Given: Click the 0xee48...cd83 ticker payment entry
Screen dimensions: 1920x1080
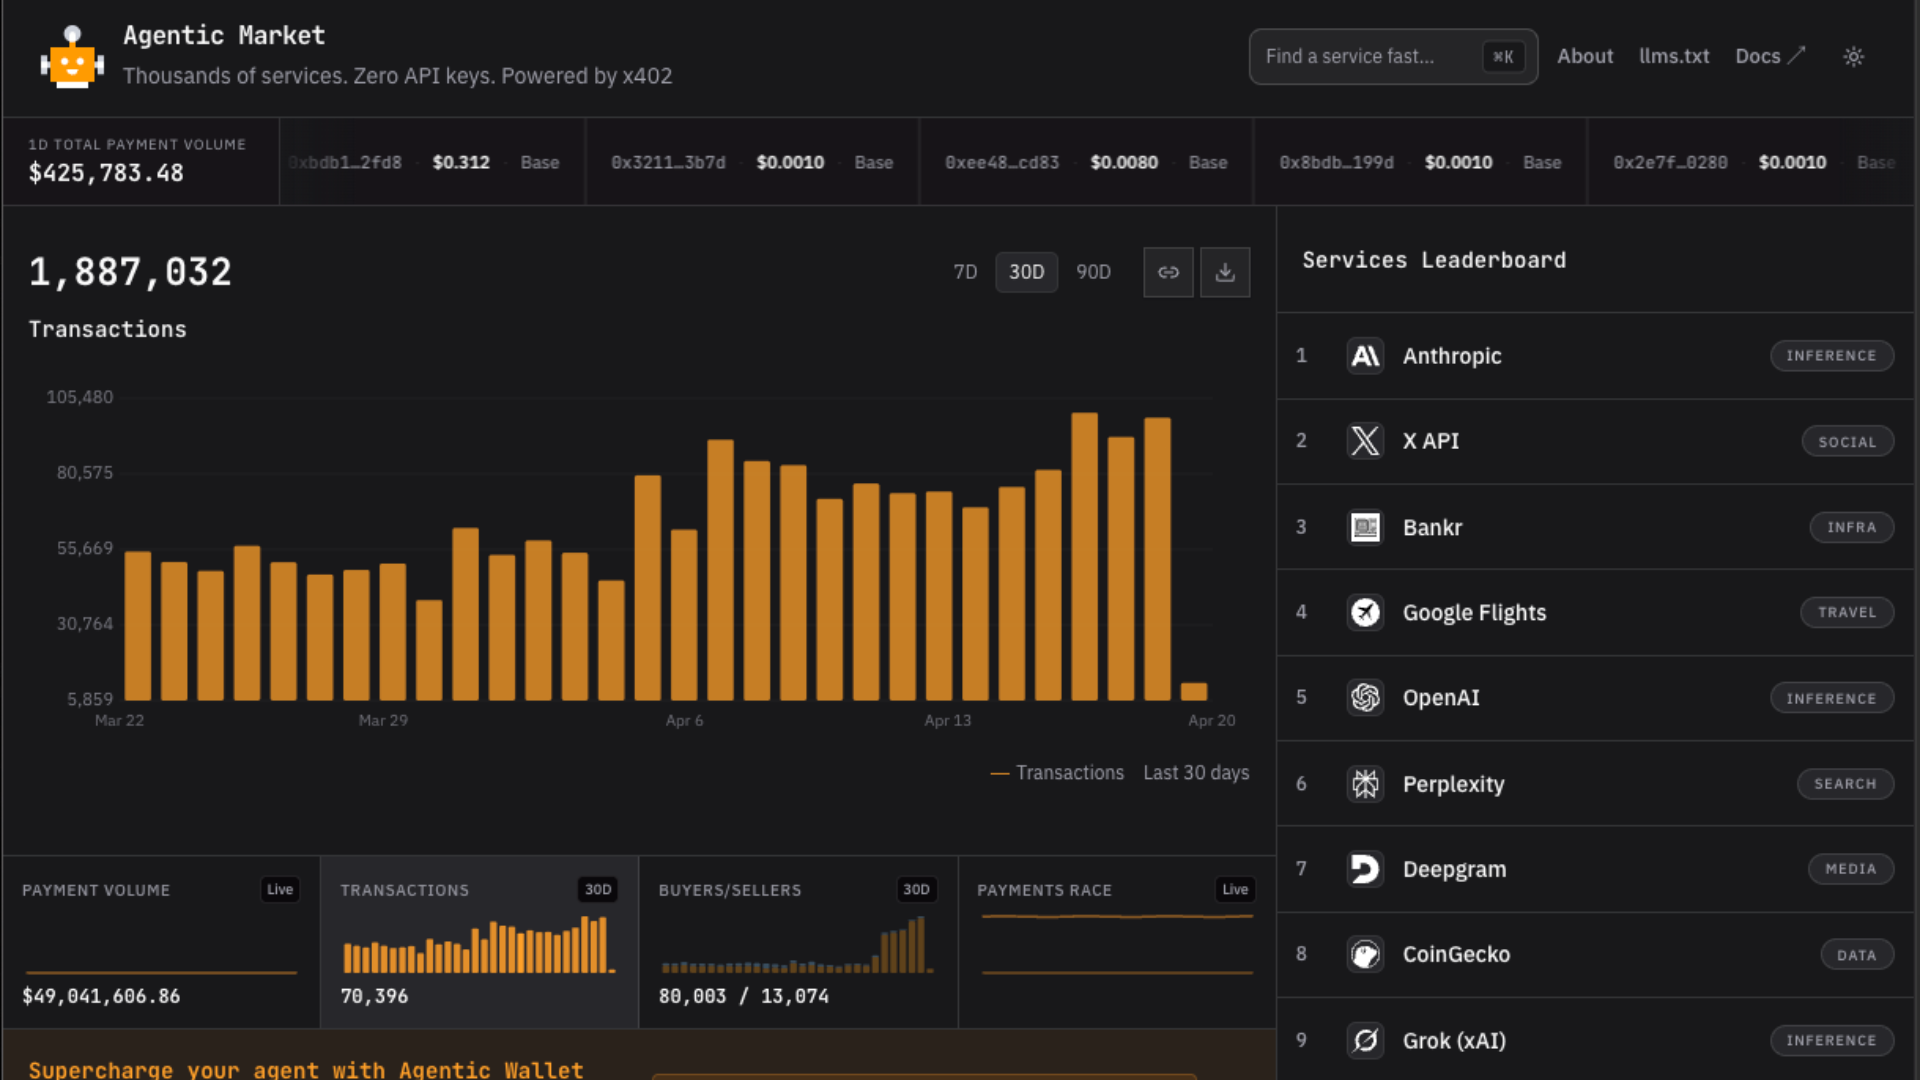Looking at the screenshot, I should pos(1086,162).
